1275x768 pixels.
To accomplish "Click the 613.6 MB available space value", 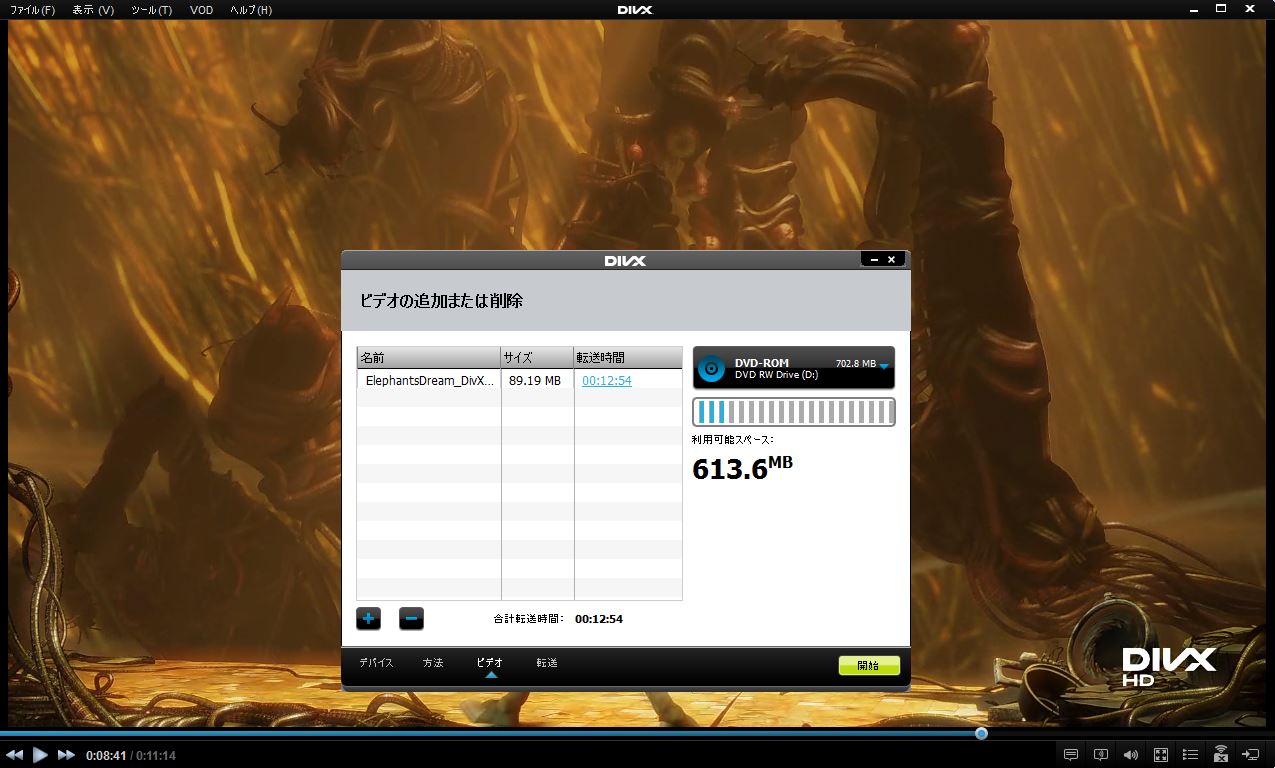I will (742, 468).
